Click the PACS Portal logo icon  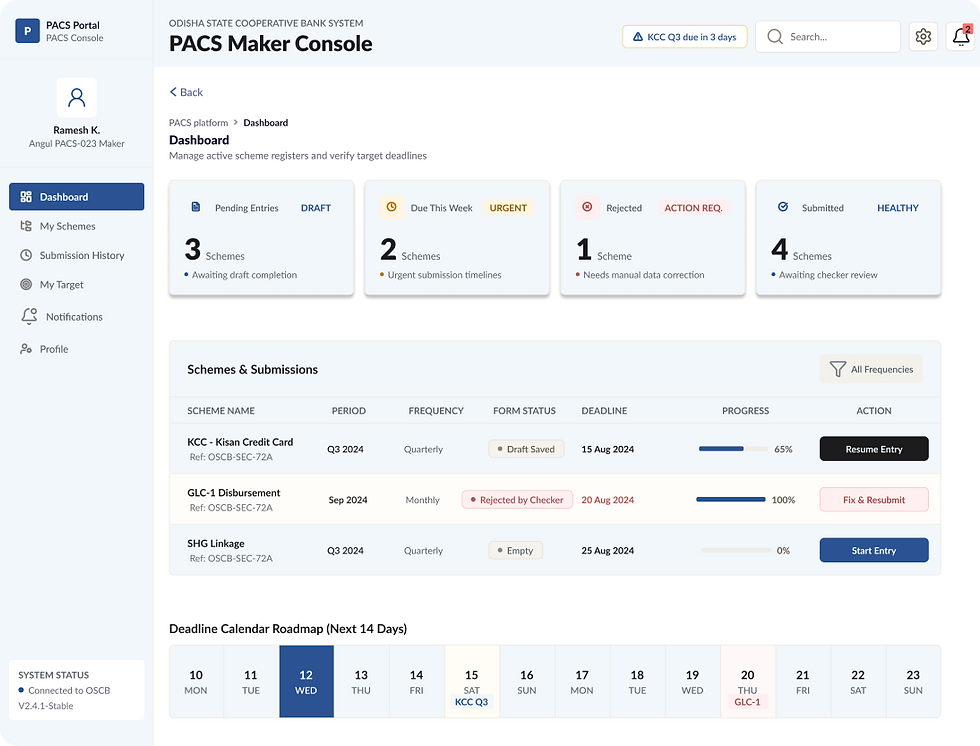coord(27,31)
